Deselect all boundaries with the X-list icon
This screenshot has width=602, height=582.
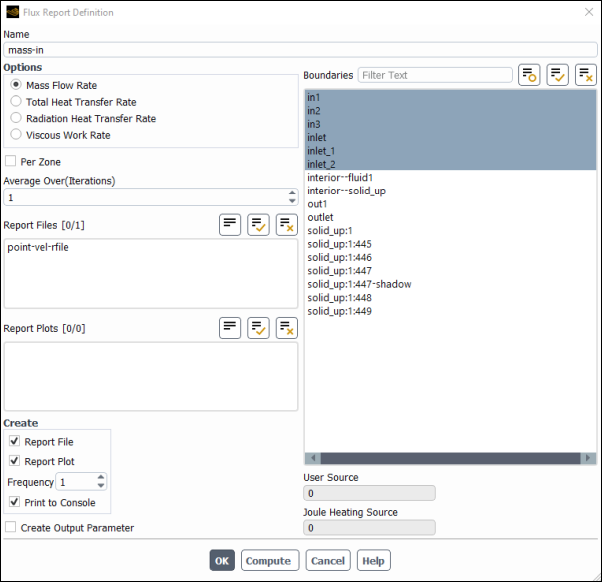point(586,75)
